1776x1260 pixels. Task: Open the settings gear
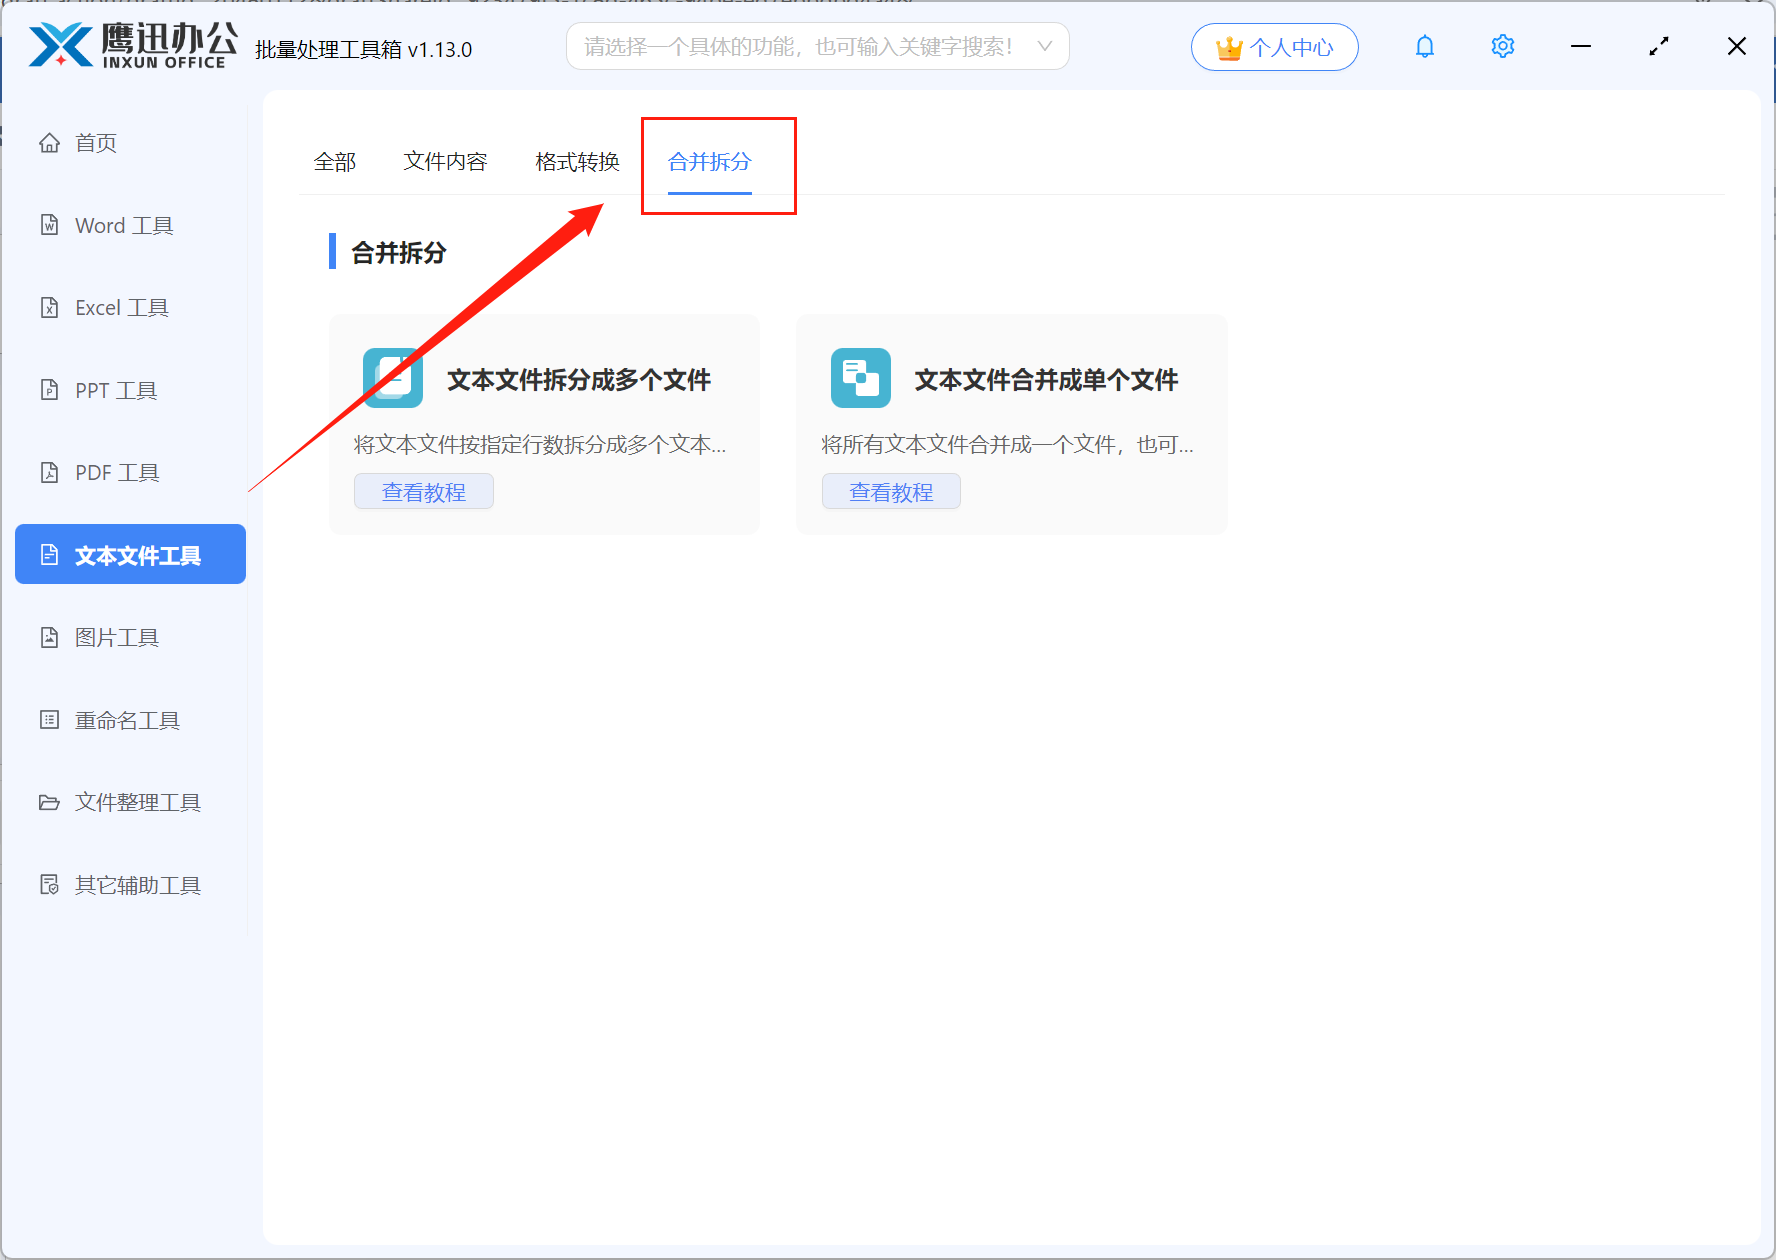[x=1502, y=46]
